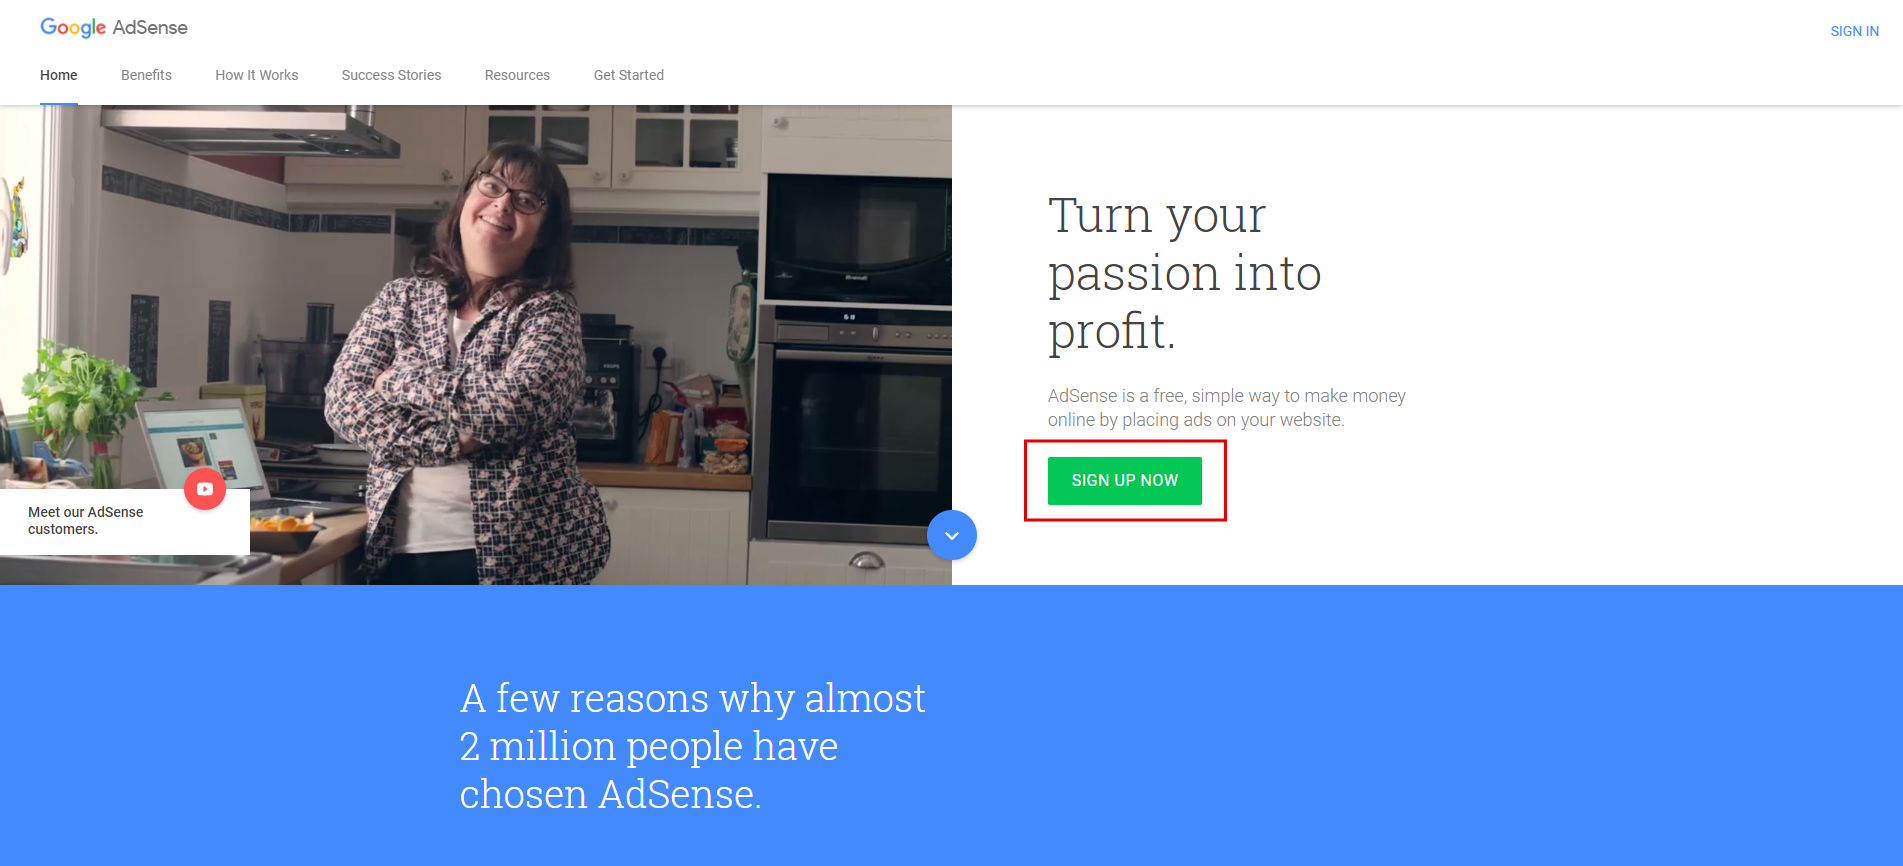Select the Get Started navigation item
The width and height of the screenshot is (1903, 866).
(629, 75)
